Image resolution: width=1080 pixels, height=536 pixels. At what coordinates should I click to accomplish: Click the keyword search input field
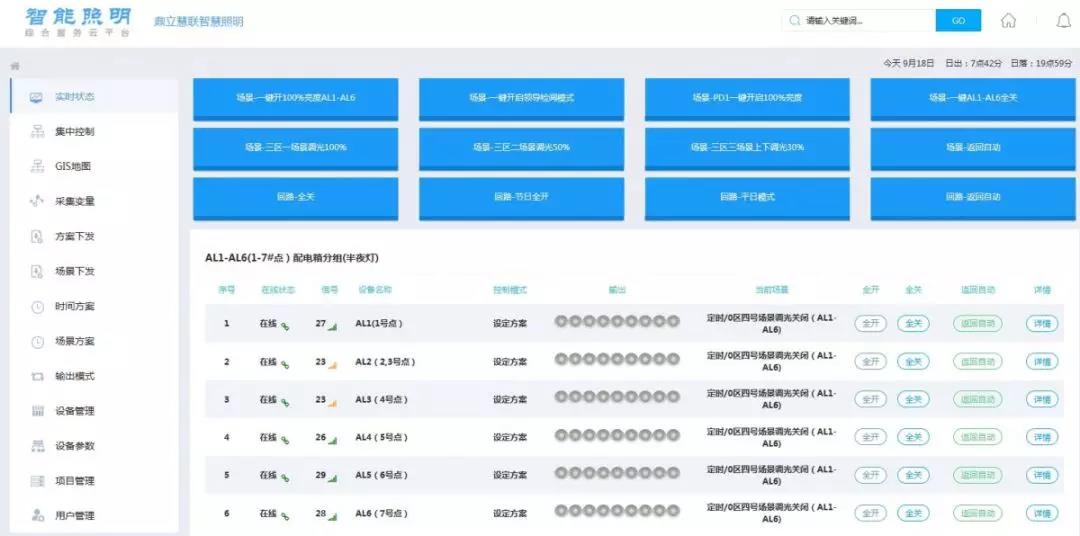click(x=865, y=21)
